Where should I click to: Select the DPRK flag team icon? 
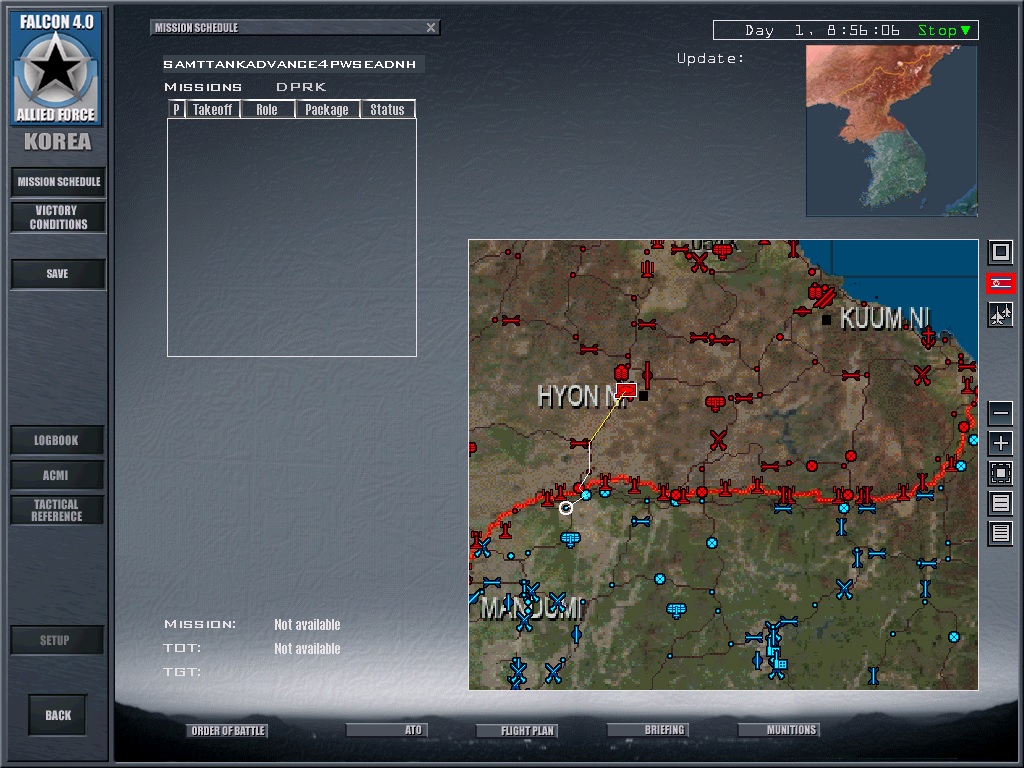tap(1000, 284)
